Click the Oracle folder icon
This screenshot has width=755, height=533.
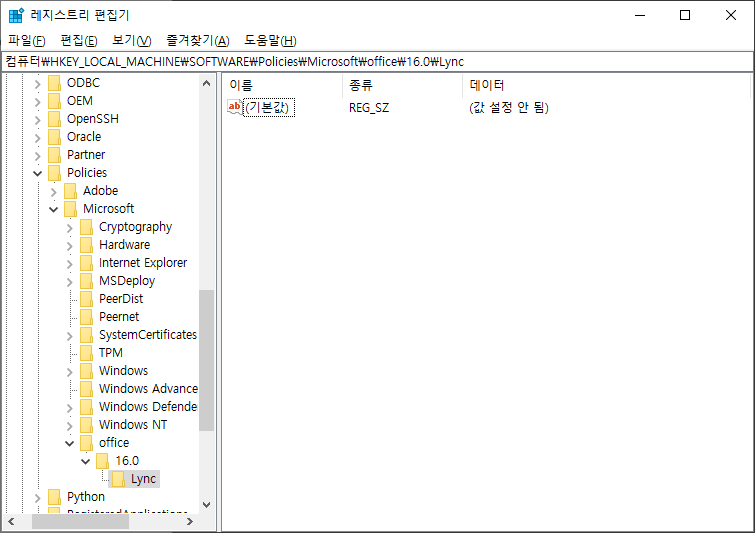[54, 137]
